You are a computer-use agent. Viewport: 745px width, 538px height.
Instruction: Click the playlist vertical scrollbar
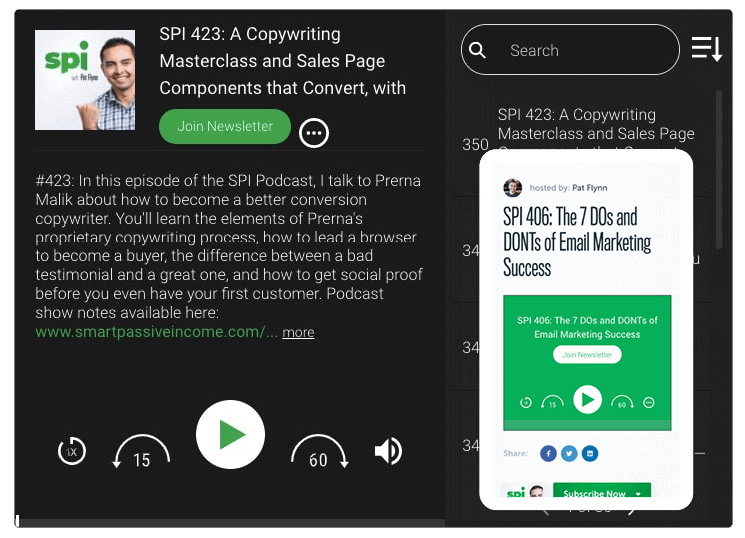coord(719,169)
